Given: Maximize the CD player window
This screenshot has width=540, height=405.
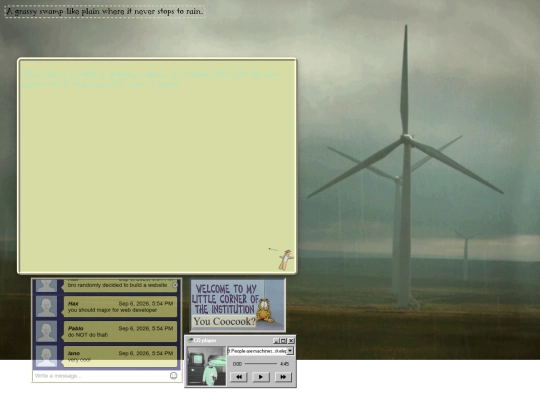Looking at the screenshot, I should [283, 341].
